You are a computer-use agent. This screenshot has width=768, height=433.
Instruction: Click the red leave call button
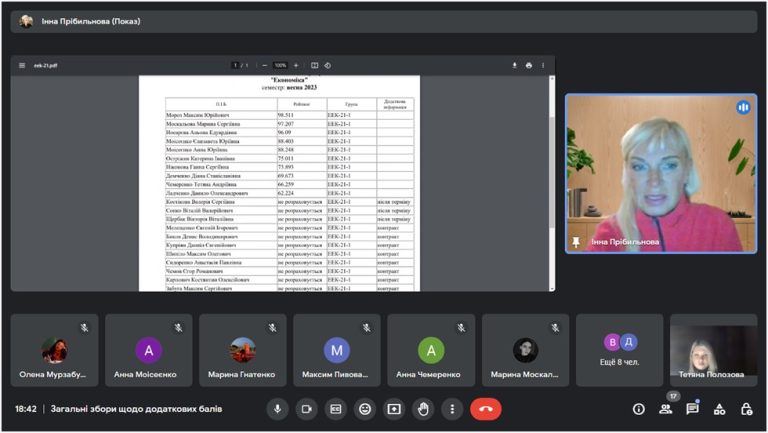pos(485,409)
